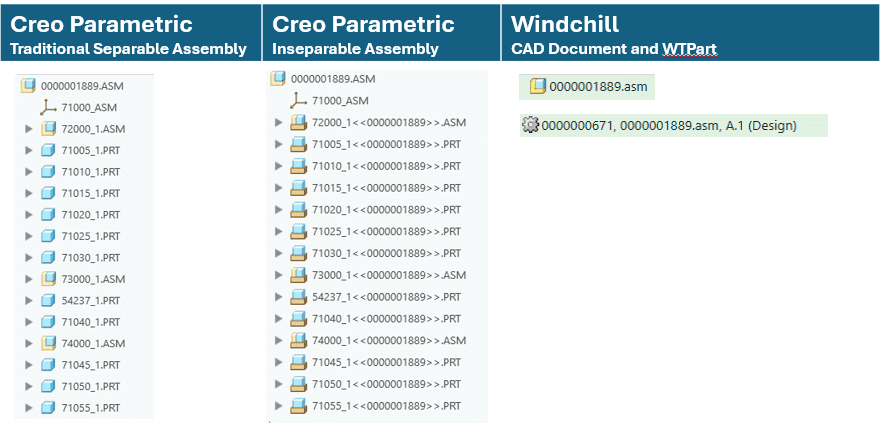Viewport: 881px width, 423px height.
Task: Expand the 72000_1<<0000001889>>.ASM node
Action: (279, 122)
